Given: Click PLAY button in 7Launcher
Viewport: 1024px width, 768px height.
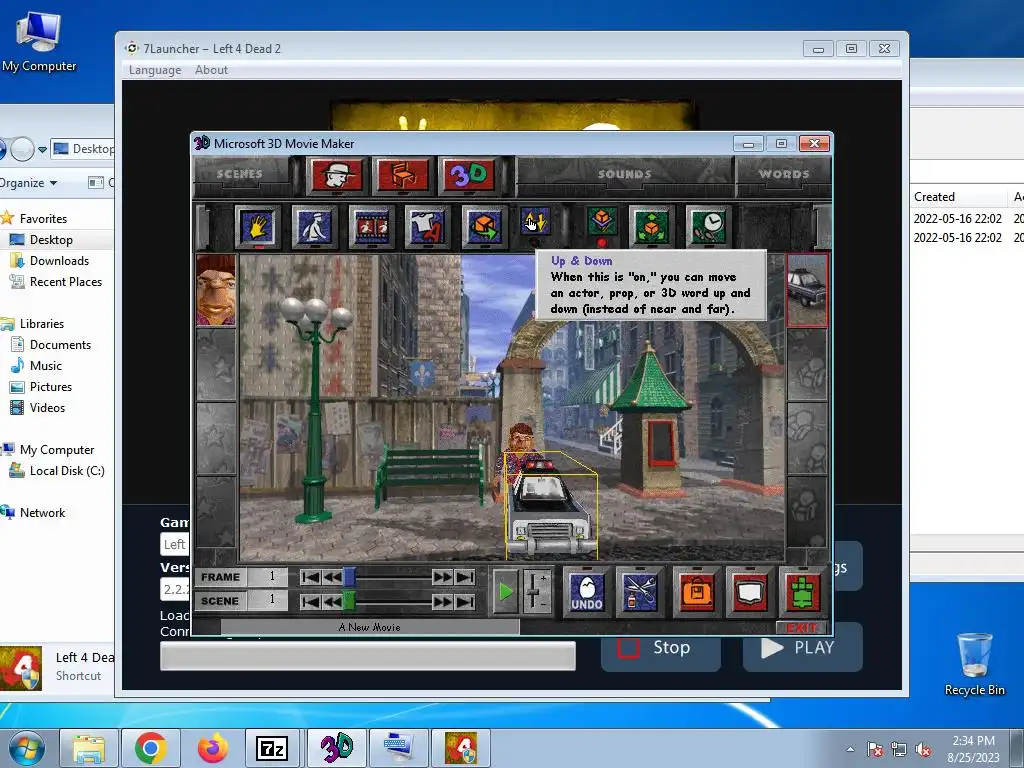Looking at the screenshot, I should pyautogui.click(x=803, y=647).
